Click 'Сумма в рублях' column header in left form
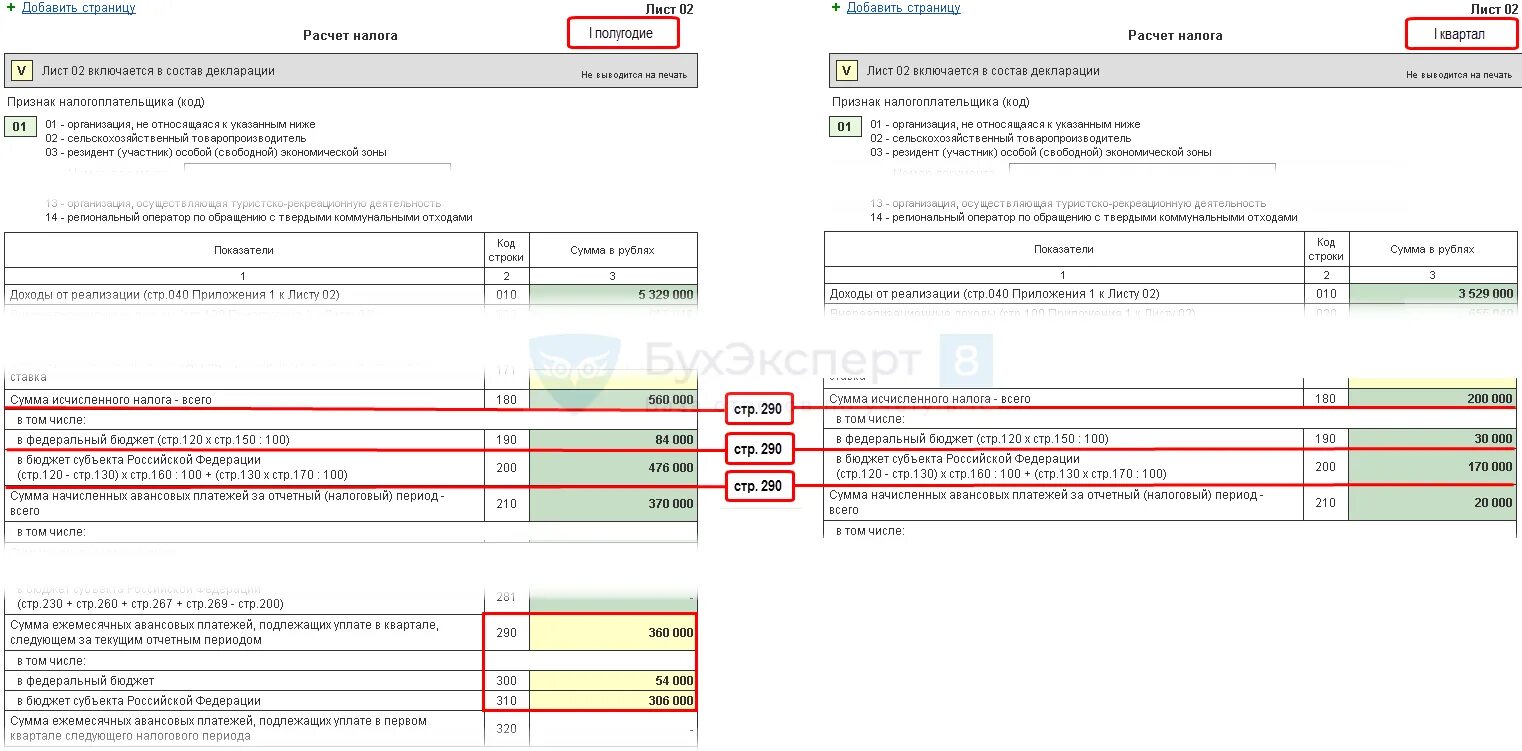This screenshot has height=751, width=1522. [613, 250]
